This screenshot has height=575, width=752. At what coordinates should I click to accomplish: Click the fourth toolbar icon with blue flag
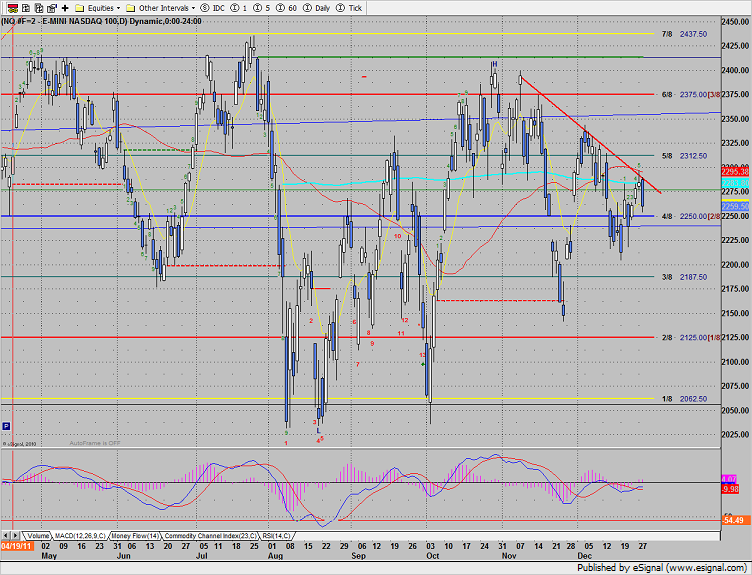pos(52,8)
